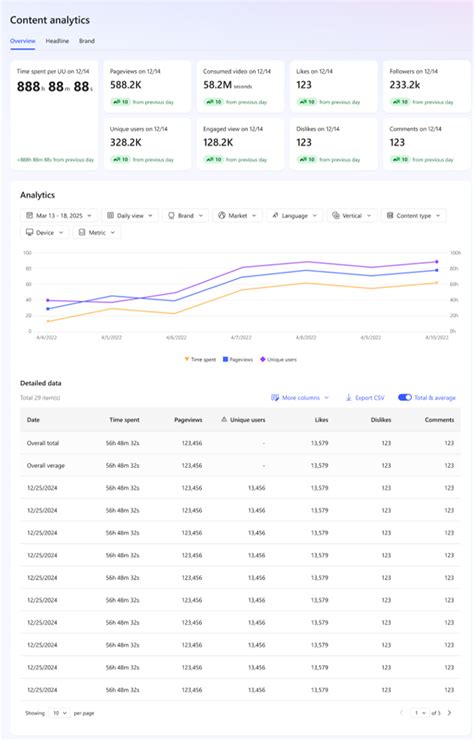The height and width of the screenshot is (741, 474).
Task: Click the More columns icon
Action: pyautogui.click(x=275, y=398)
